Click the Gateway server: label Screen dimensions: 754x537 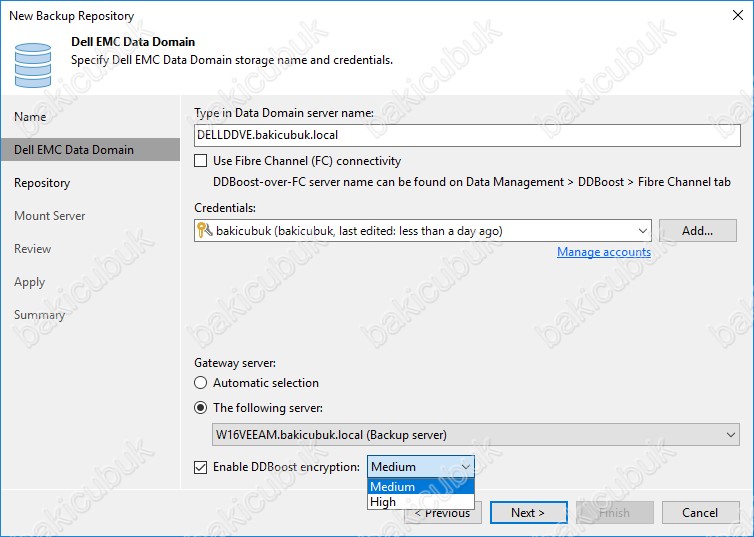pyautogui.click(x=235, y=363)
